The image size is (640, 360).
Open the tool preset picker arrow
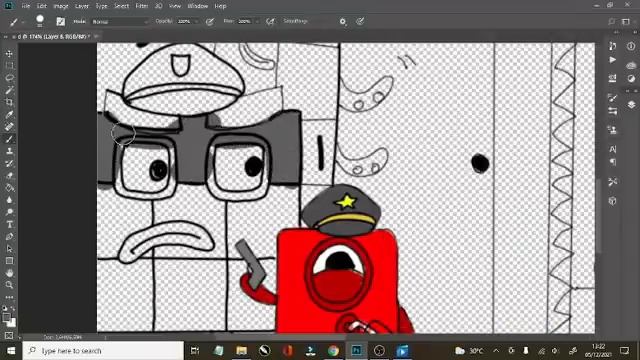click(x=23, y=22)
